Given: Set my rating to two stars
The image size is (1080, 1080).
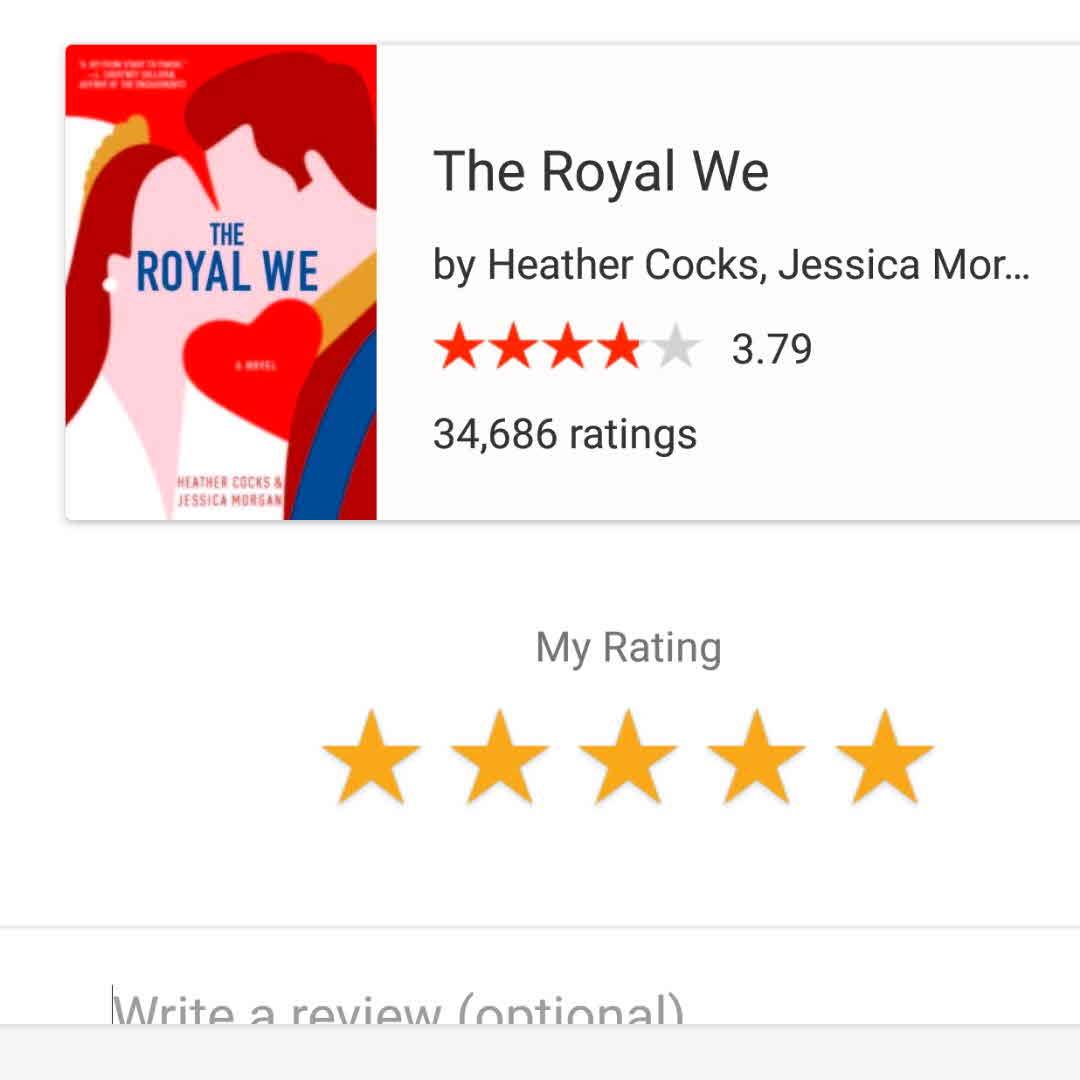Looking at the screenshot, I should point(499,758).
